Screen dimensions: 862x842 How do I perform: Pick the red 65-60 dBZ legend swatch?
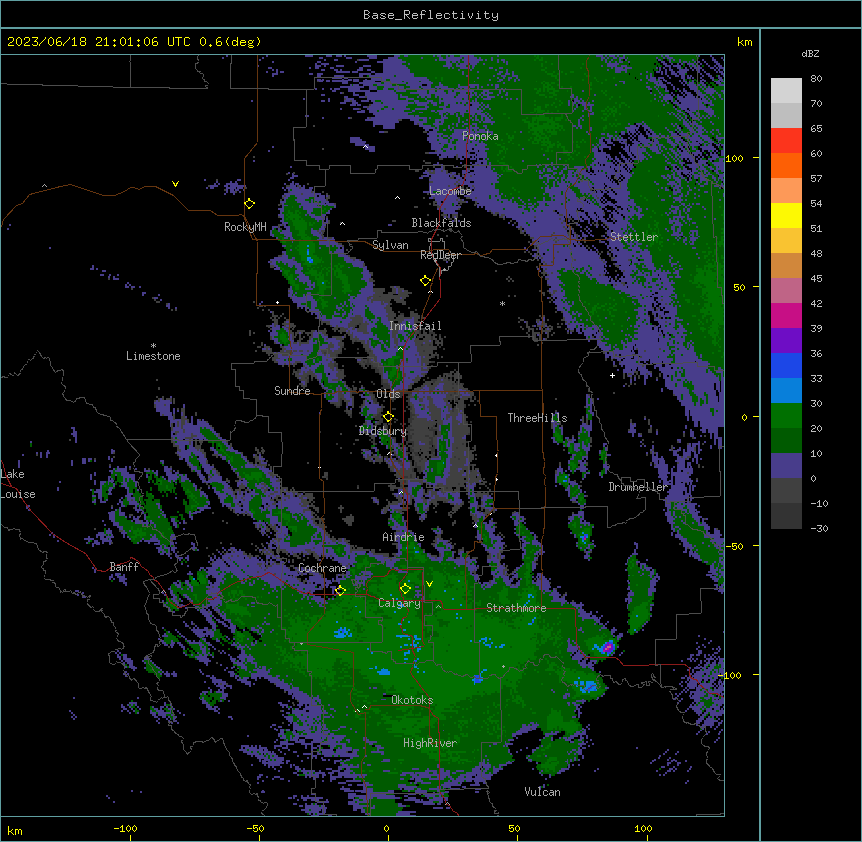coord(786,141)
